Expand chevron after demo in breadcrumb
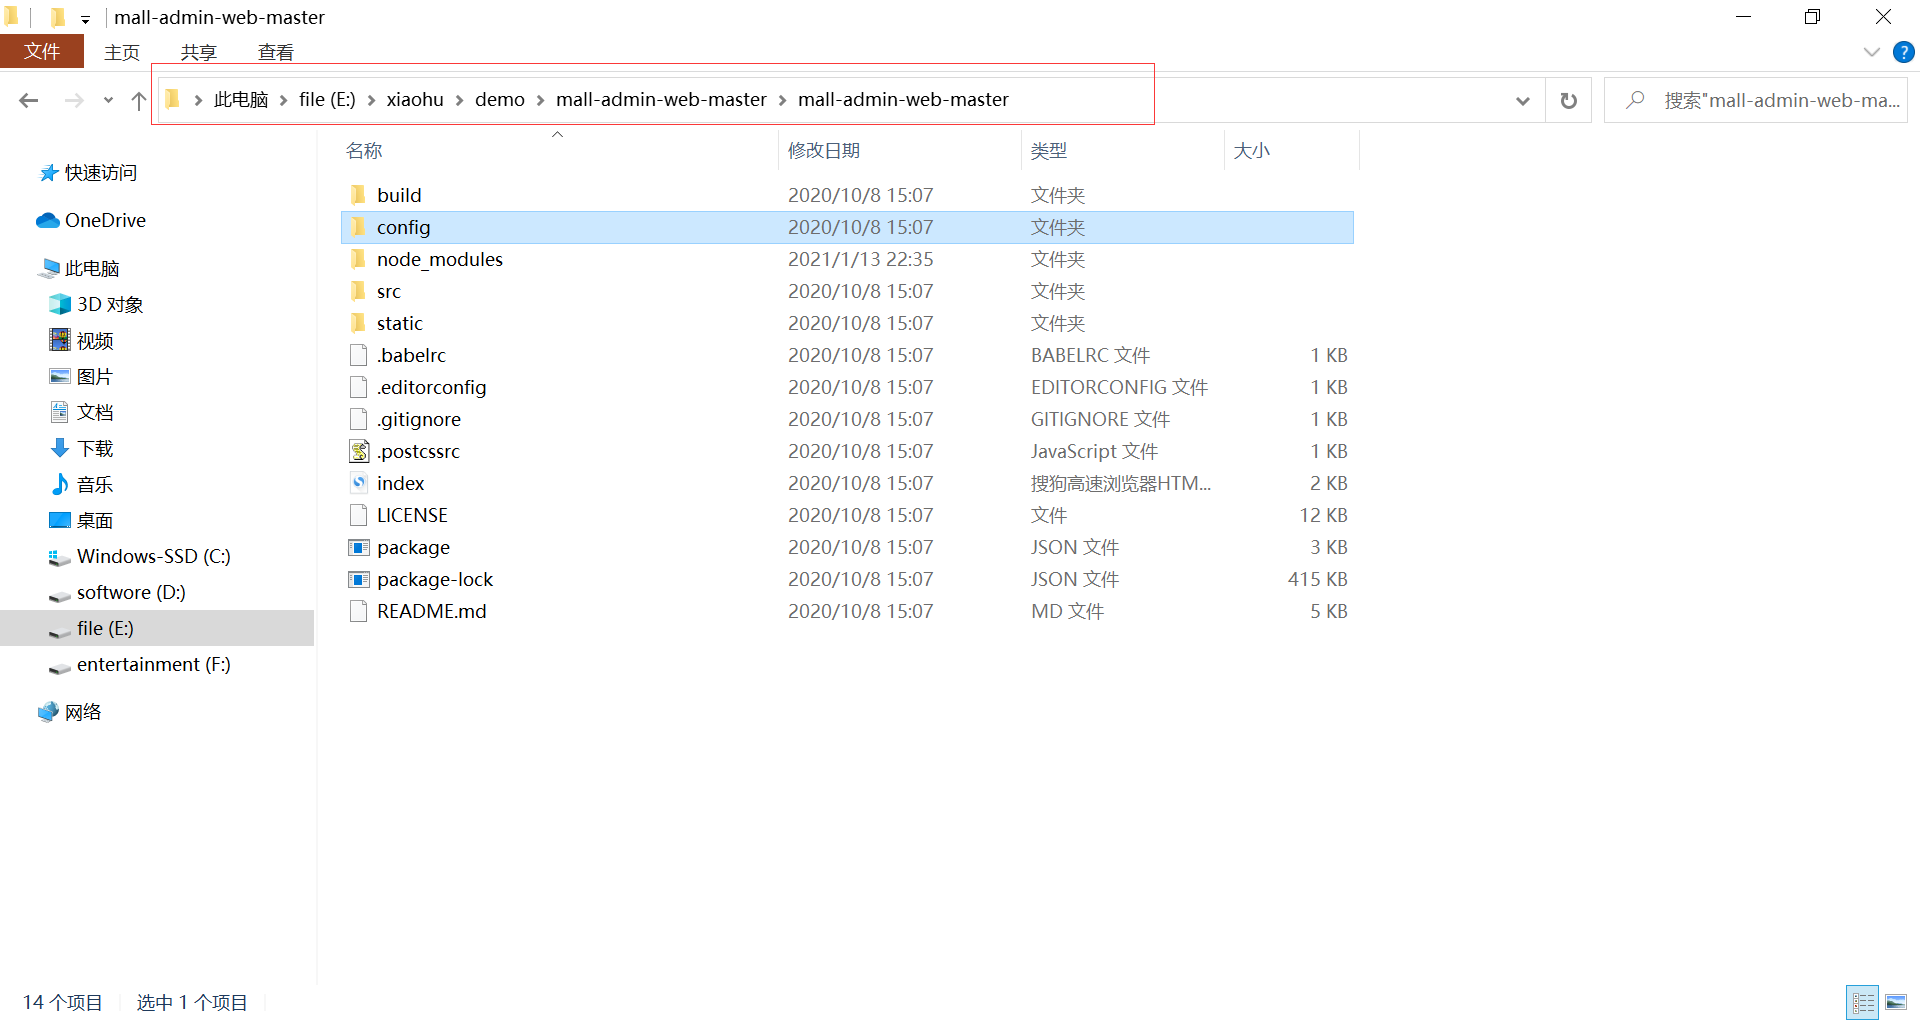 point(540,100)
